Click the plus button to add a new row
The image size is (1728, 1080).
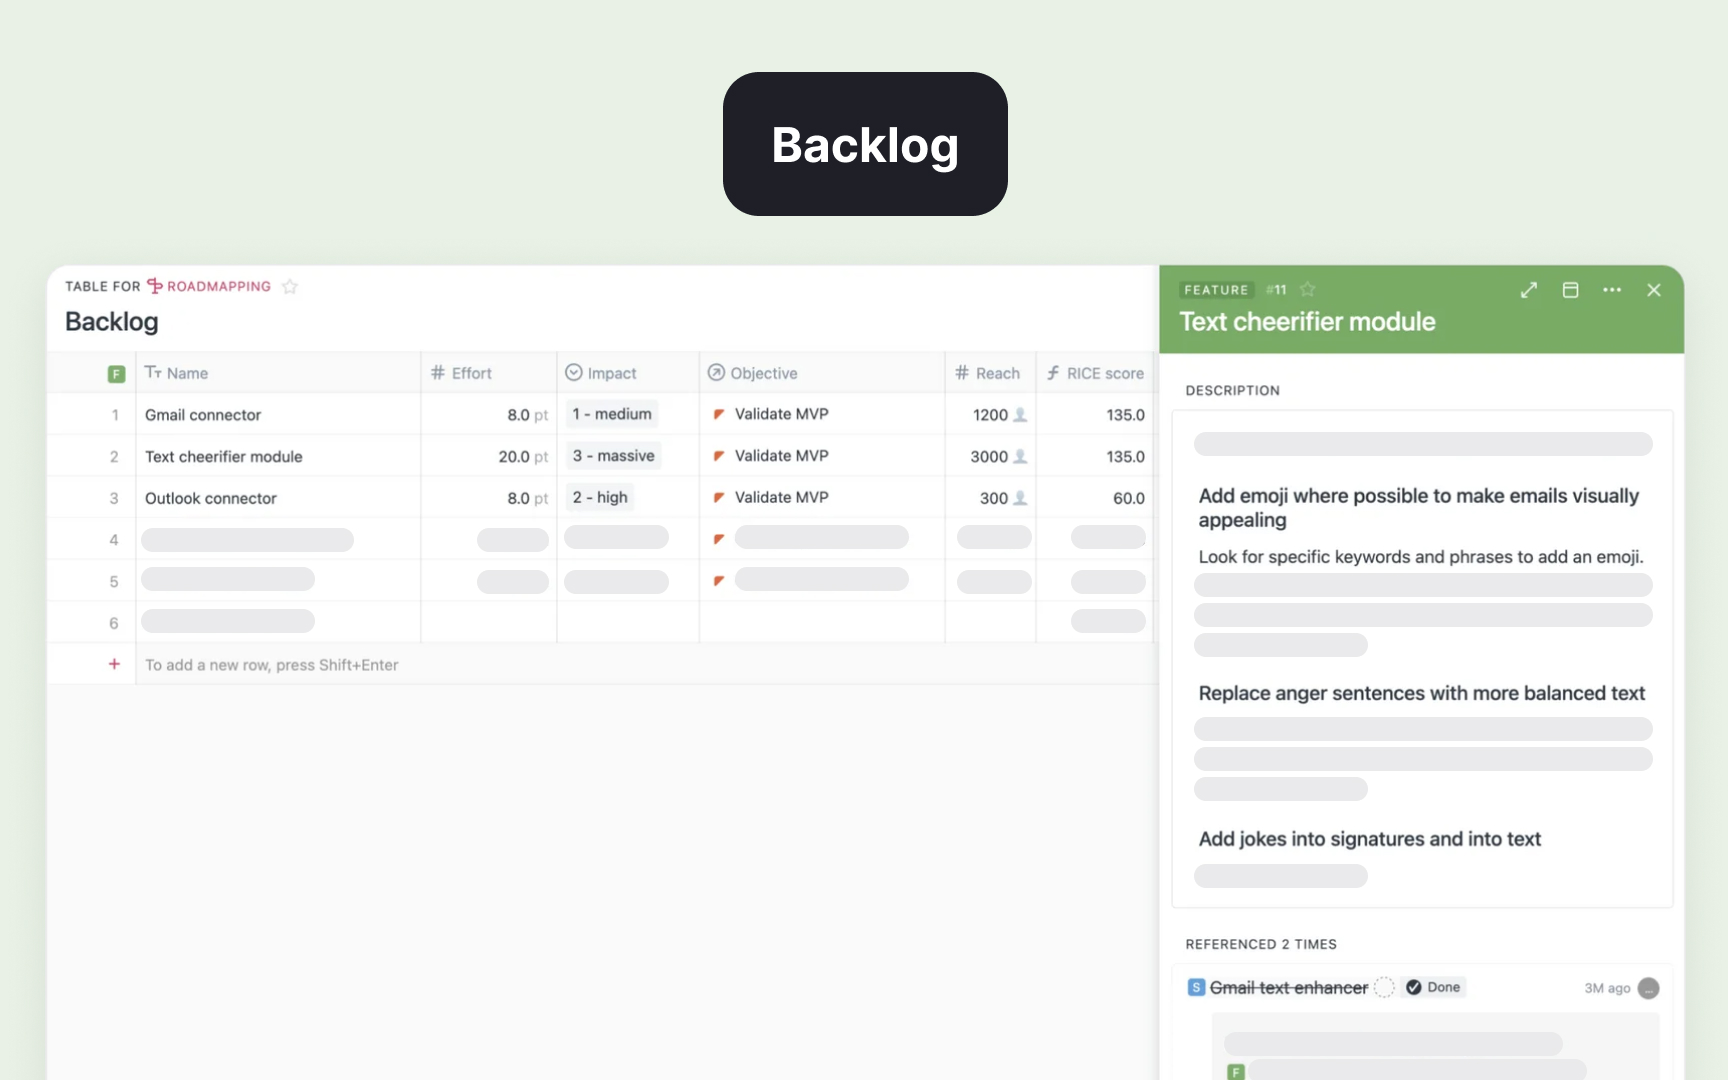[115, 664]
